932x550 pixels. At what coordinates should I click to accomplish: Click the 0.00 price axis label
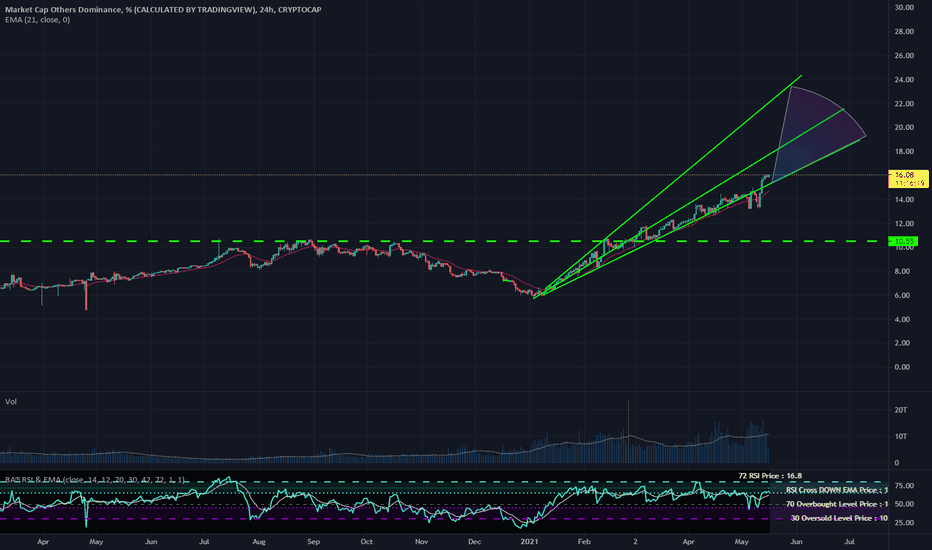click(902, 367)
